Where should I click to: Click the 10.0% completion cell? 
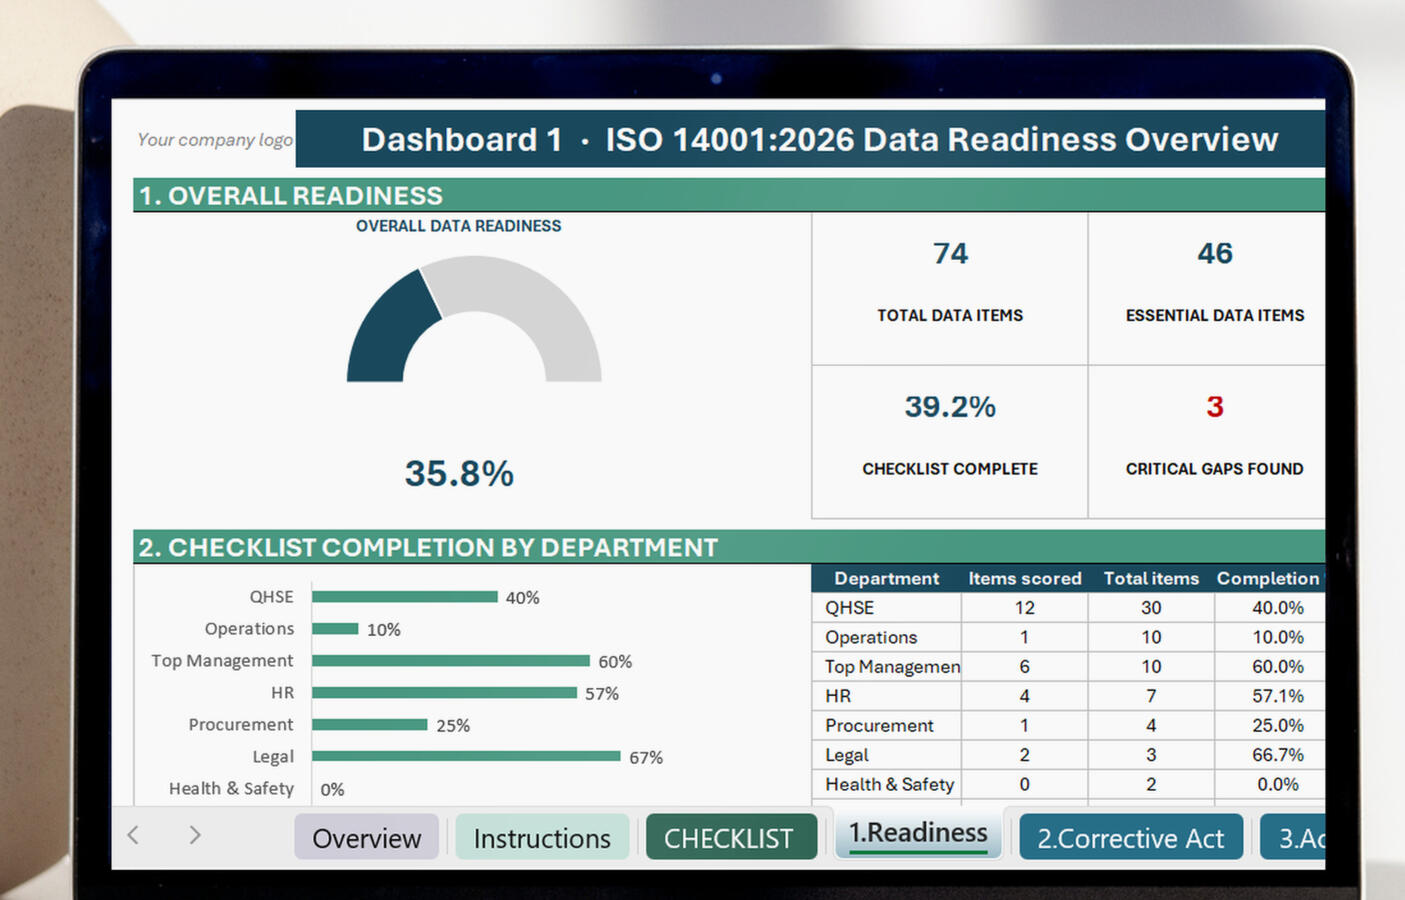click(1270, 637)
